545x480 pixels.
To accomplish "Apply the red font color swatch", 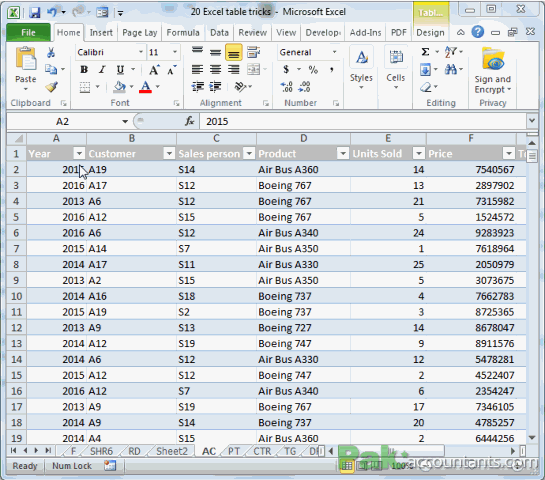I will click(x=145, y=87).
